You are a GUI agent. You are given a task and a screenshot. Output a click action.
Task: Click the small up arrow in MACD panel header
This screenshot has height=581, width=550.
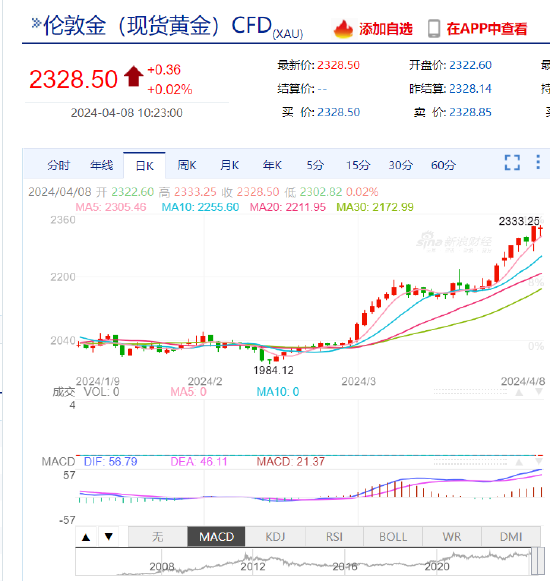pyautogui.click(x=519, y=462)
